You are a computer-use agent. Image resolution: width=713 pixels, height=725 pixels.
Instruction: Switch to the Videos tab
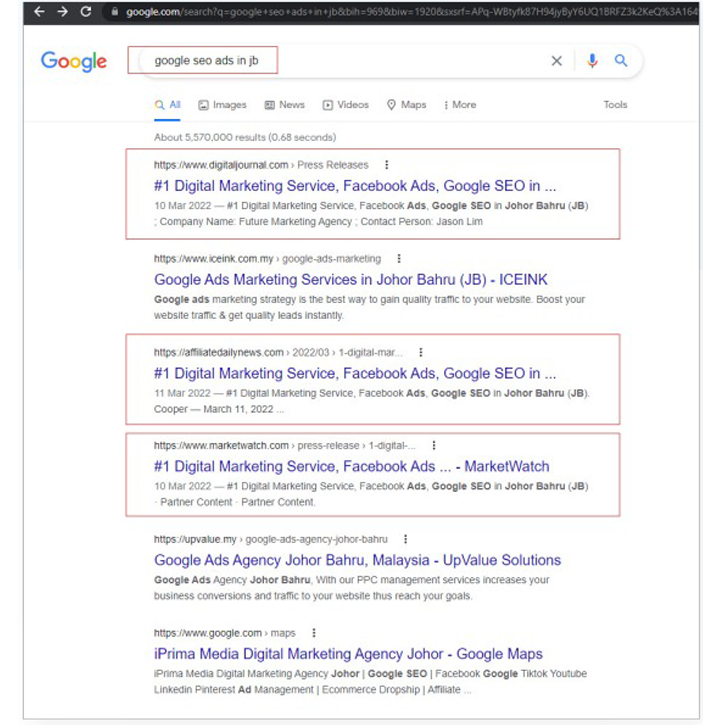coord(345,105)
